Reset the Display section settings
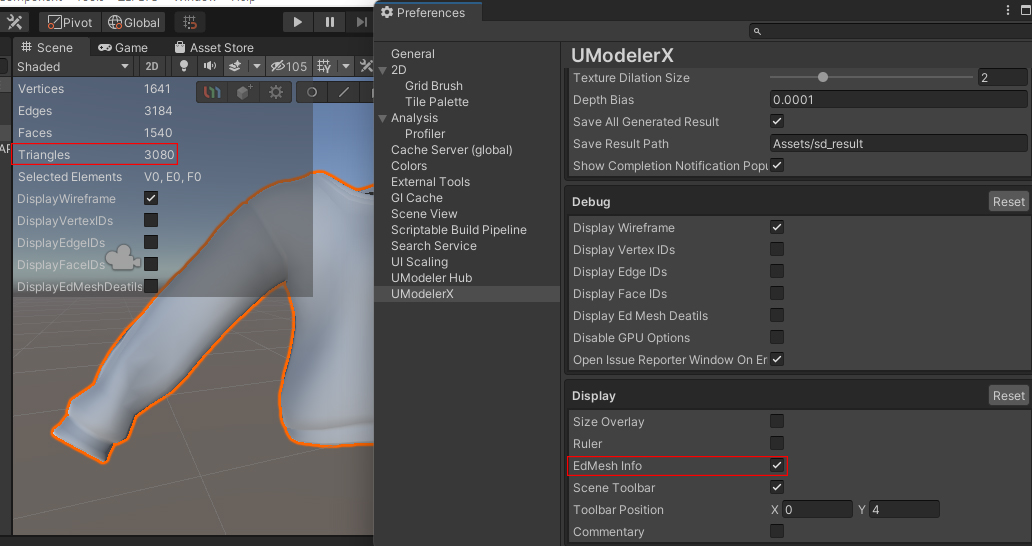The image size is (1032, 546). click(x=1008, y=395)
